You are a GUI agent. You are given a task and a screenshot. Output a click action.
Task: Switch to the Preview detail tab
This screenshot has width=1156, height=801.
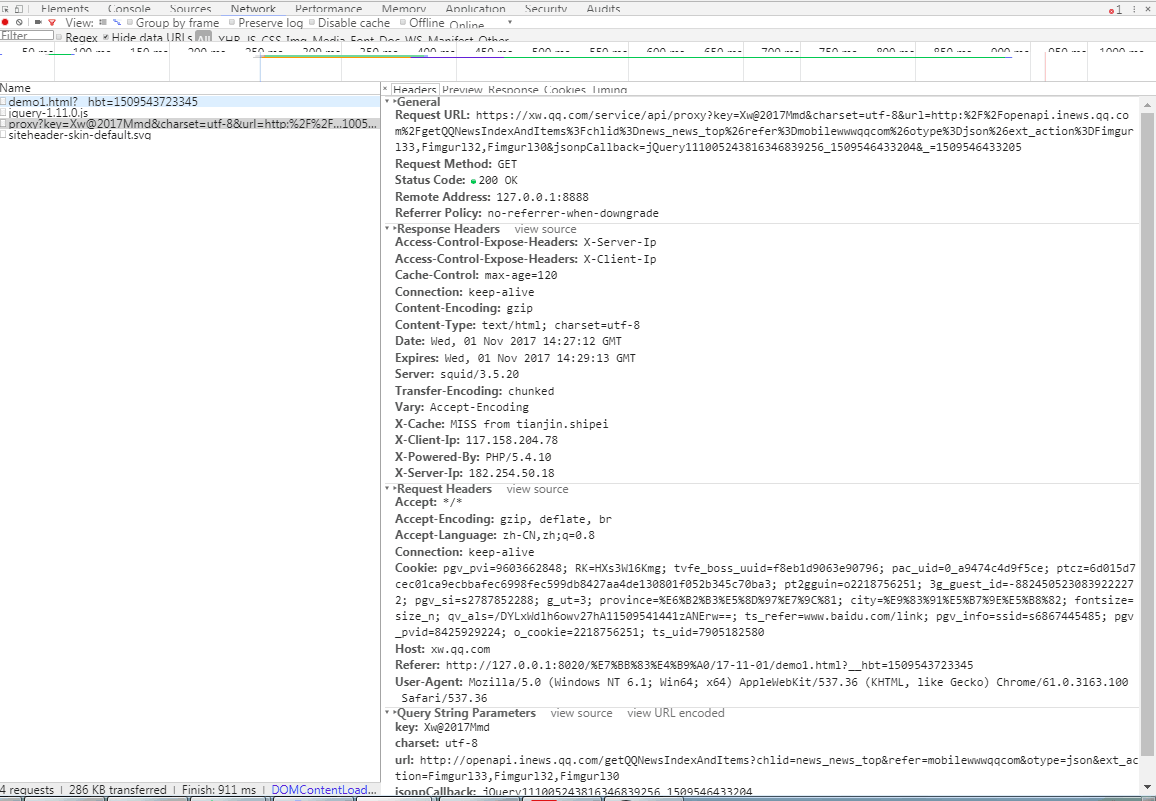[x=462, y=89]
